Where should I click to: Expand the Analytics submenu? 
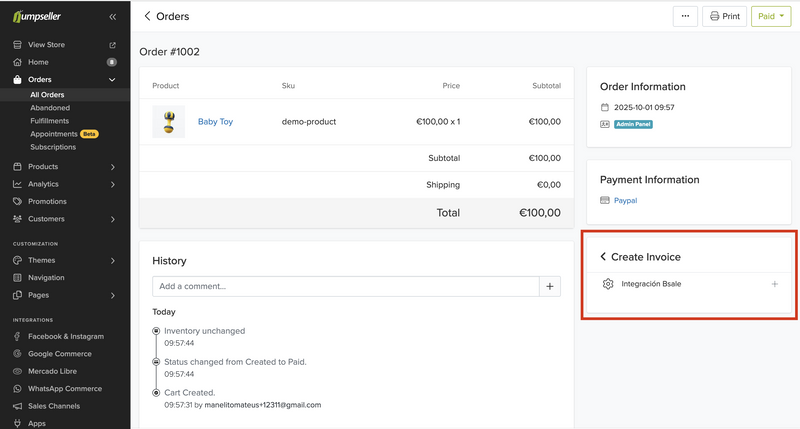[112, 184]
